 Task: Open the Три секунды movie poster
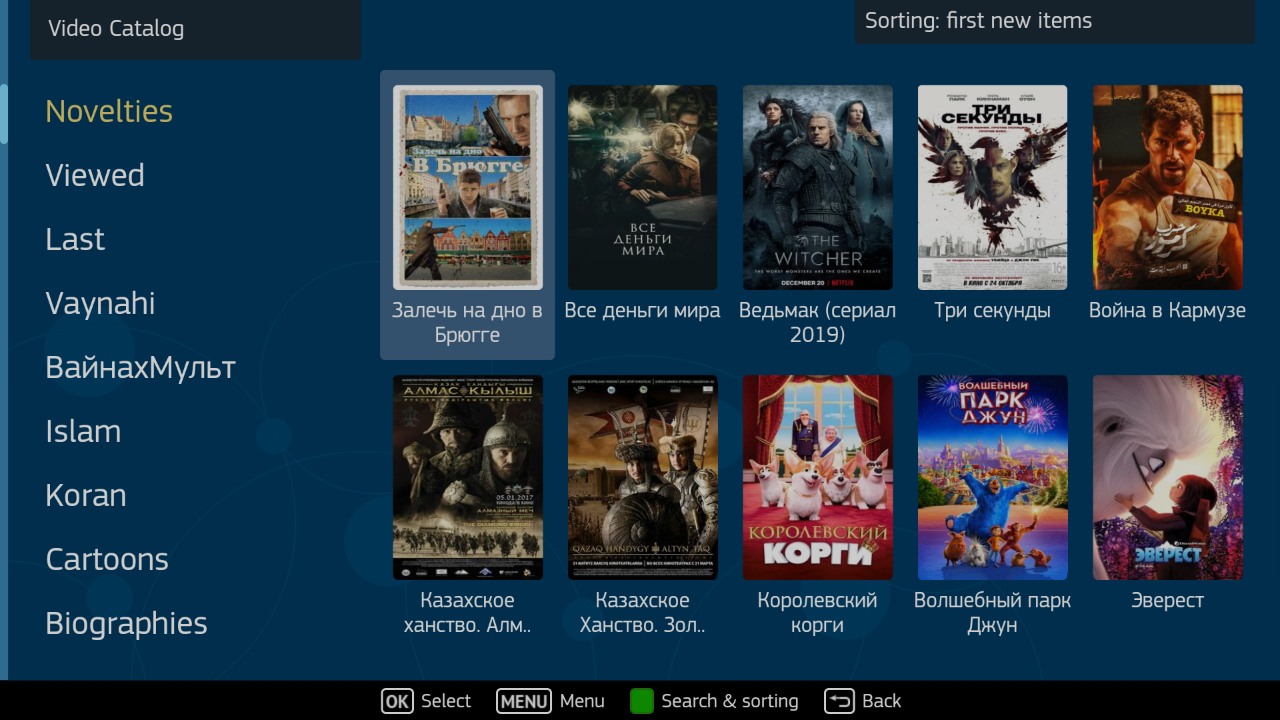click(993, 187)
